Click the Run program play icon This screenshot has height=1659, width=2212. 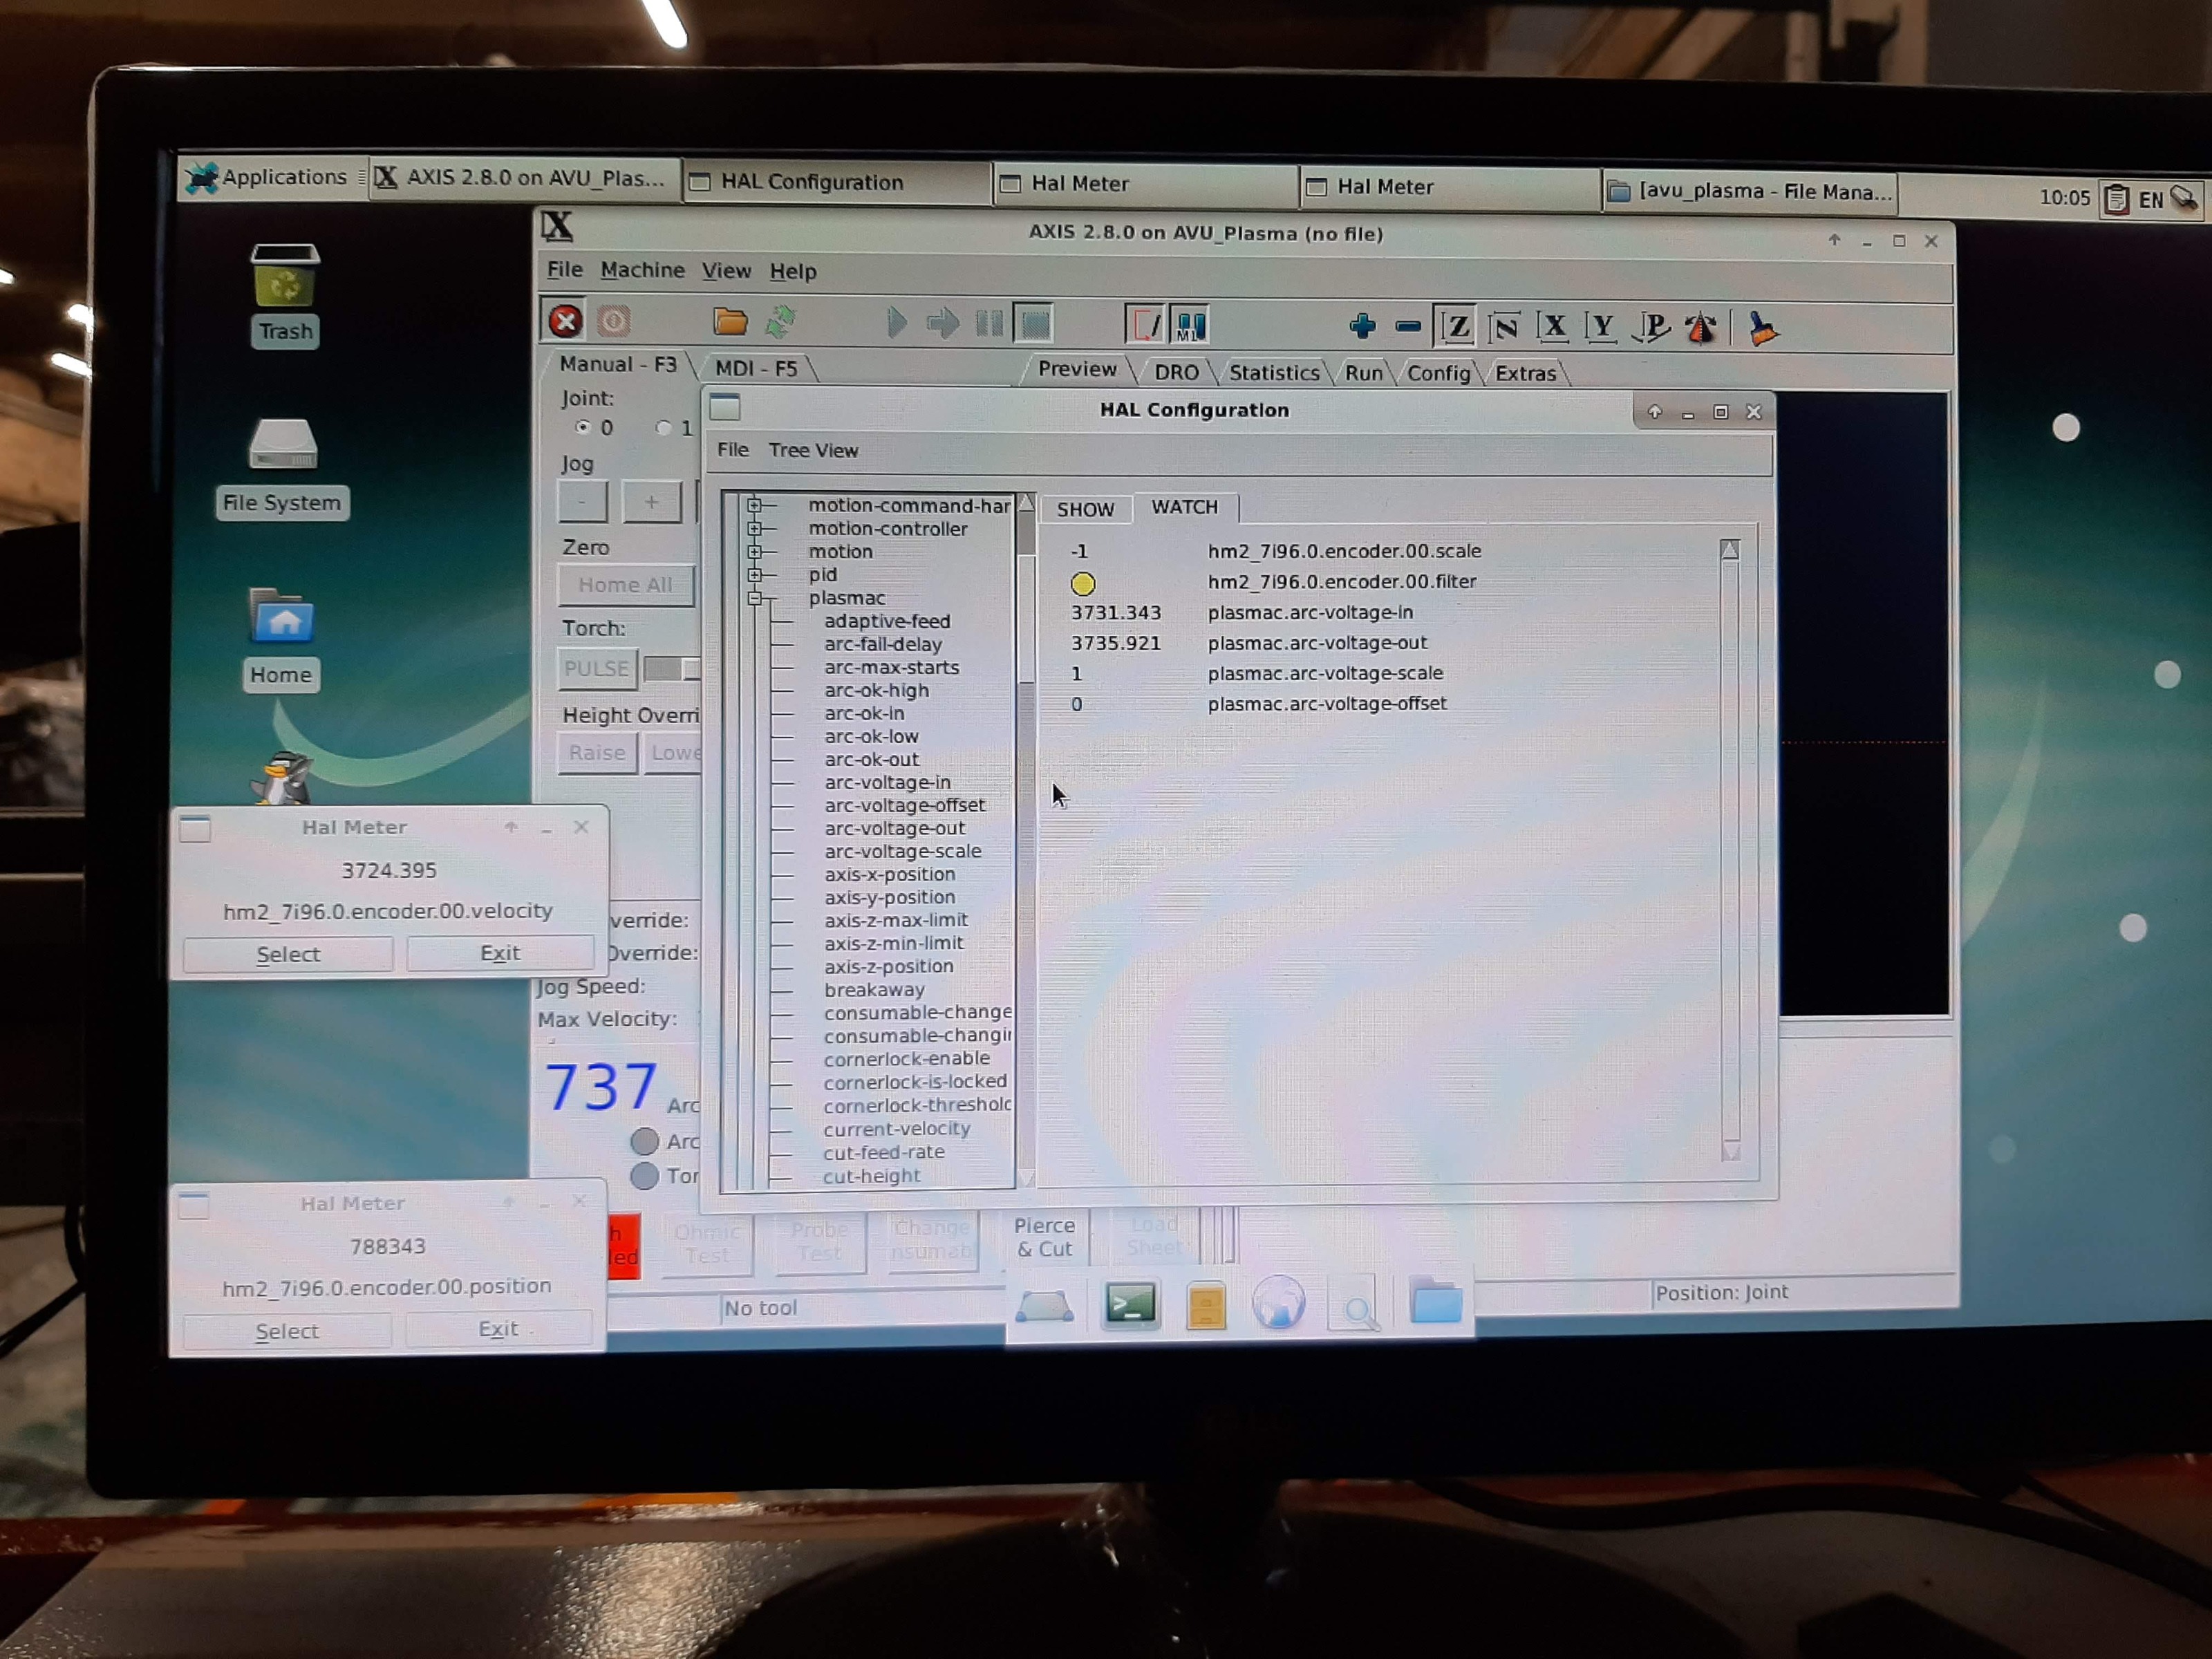point(896,323)
